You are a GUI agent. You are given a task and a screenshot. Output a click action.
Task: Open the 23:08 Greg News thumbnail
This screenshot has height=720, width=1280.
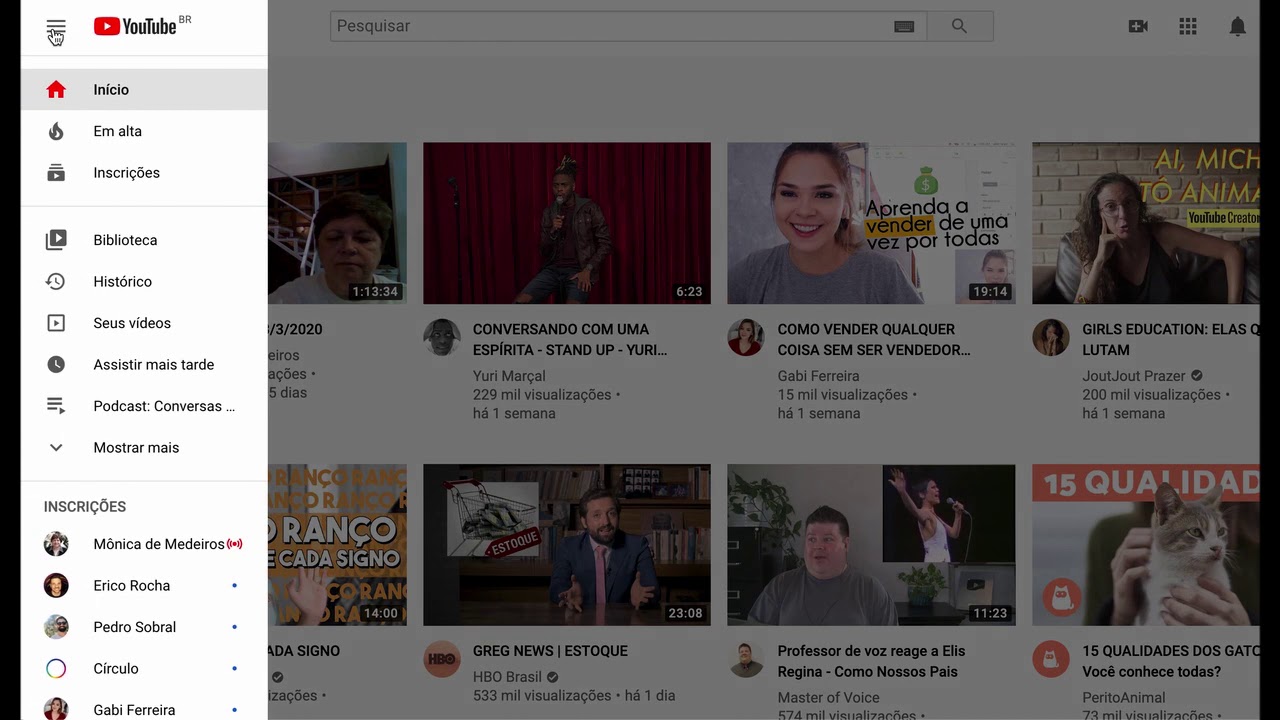tap(567, 545)
